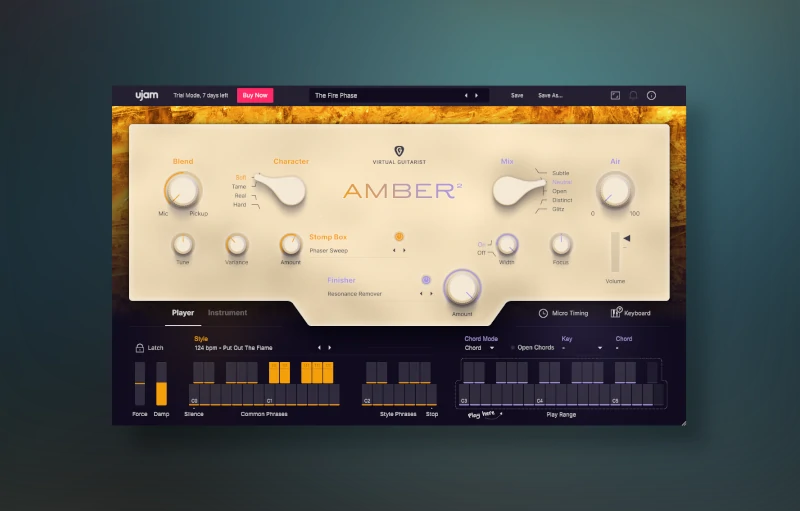Select previous Finisher effect arrow
Image resolution: width=800 pixels, height=511 pixels.
click(x=421, y=294)
